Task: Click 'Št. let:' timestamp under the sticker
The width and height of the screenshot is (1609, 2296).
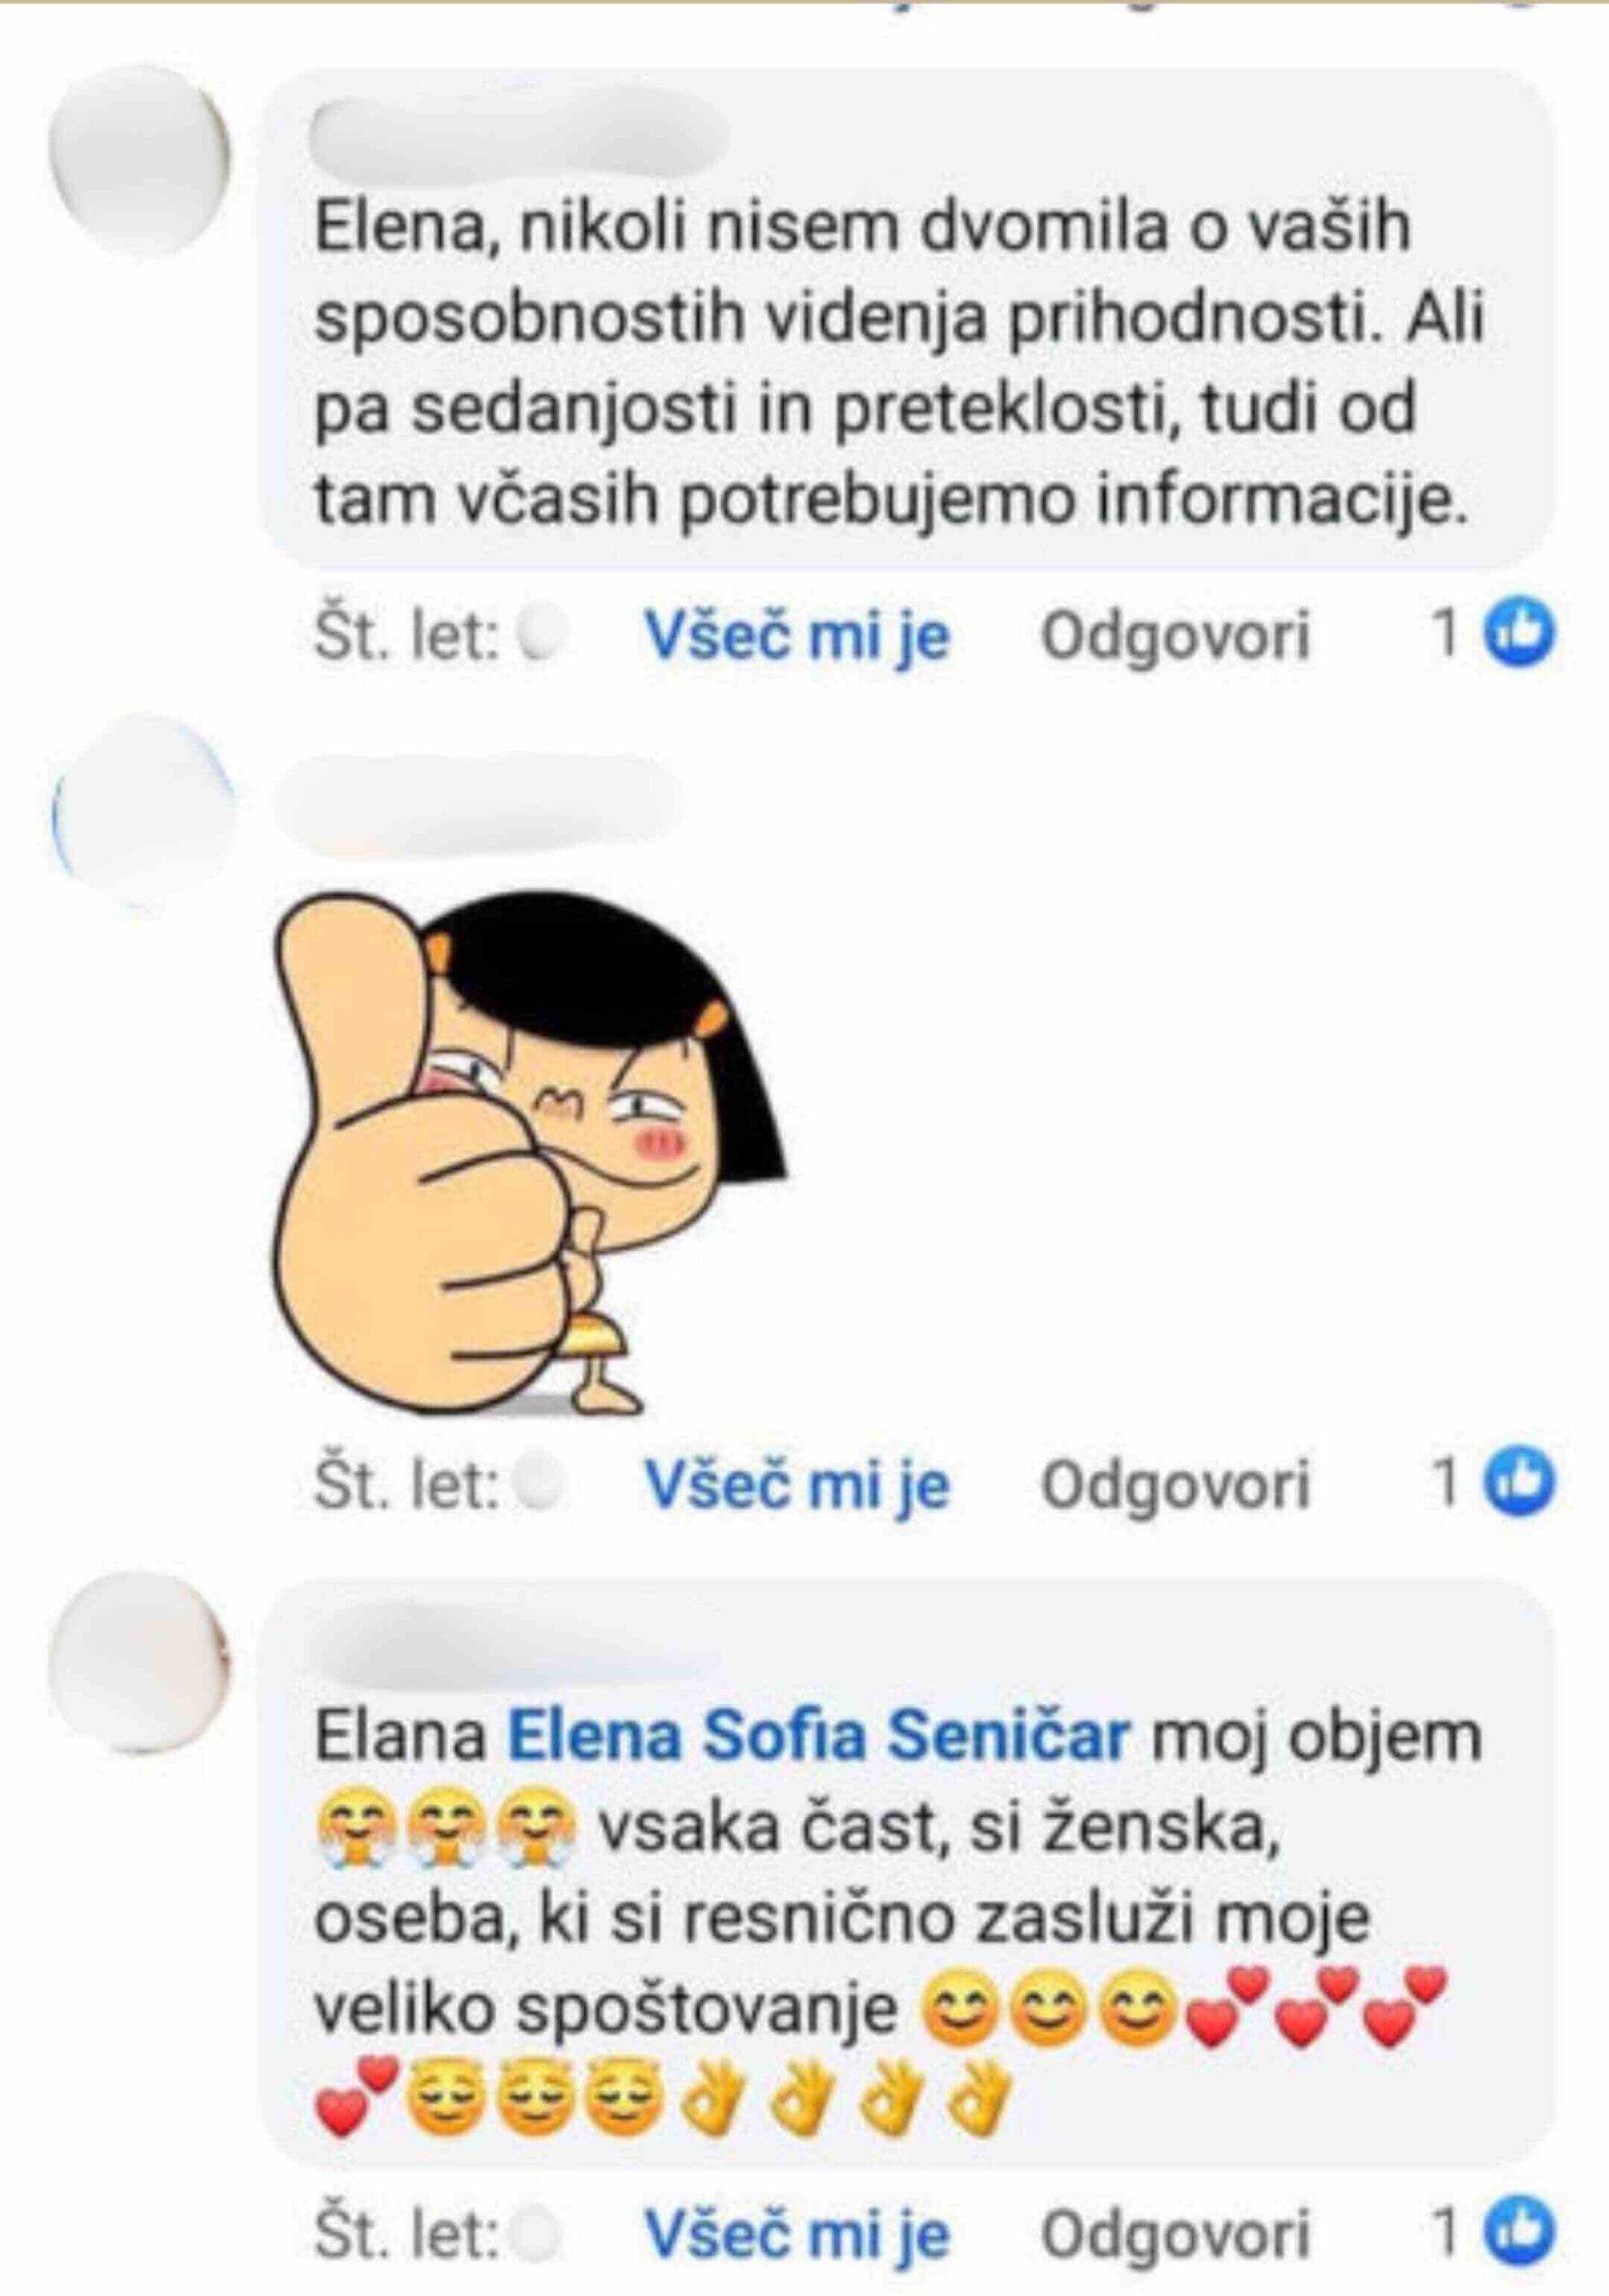Action: click(407, 1485)
